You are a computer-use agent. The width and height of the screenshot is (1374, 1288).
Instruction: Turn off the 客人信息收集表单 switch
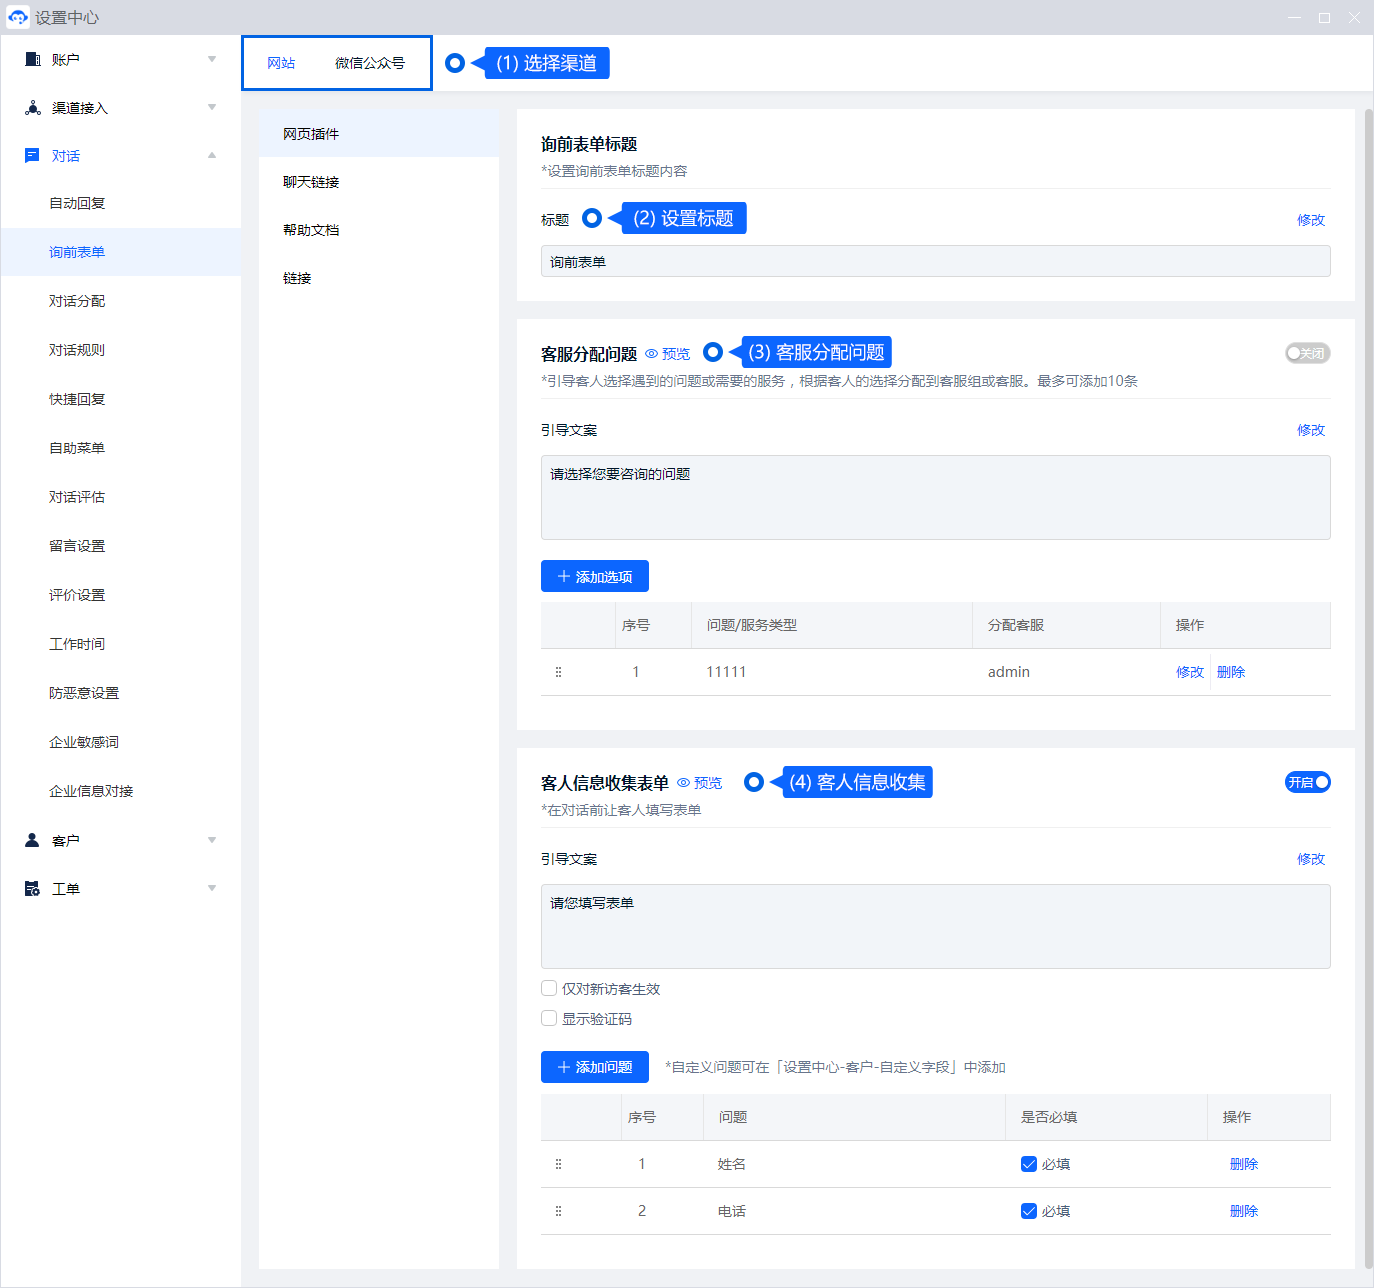[1307, 782]
